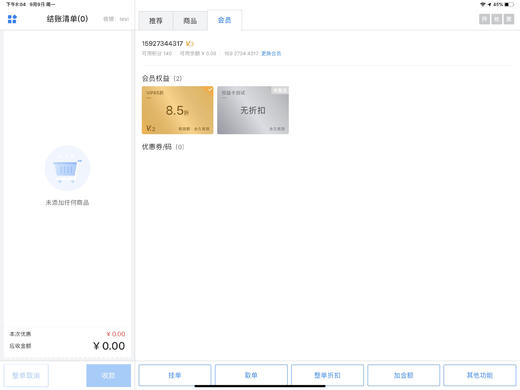Click the 取单 button

pos(251,375)
